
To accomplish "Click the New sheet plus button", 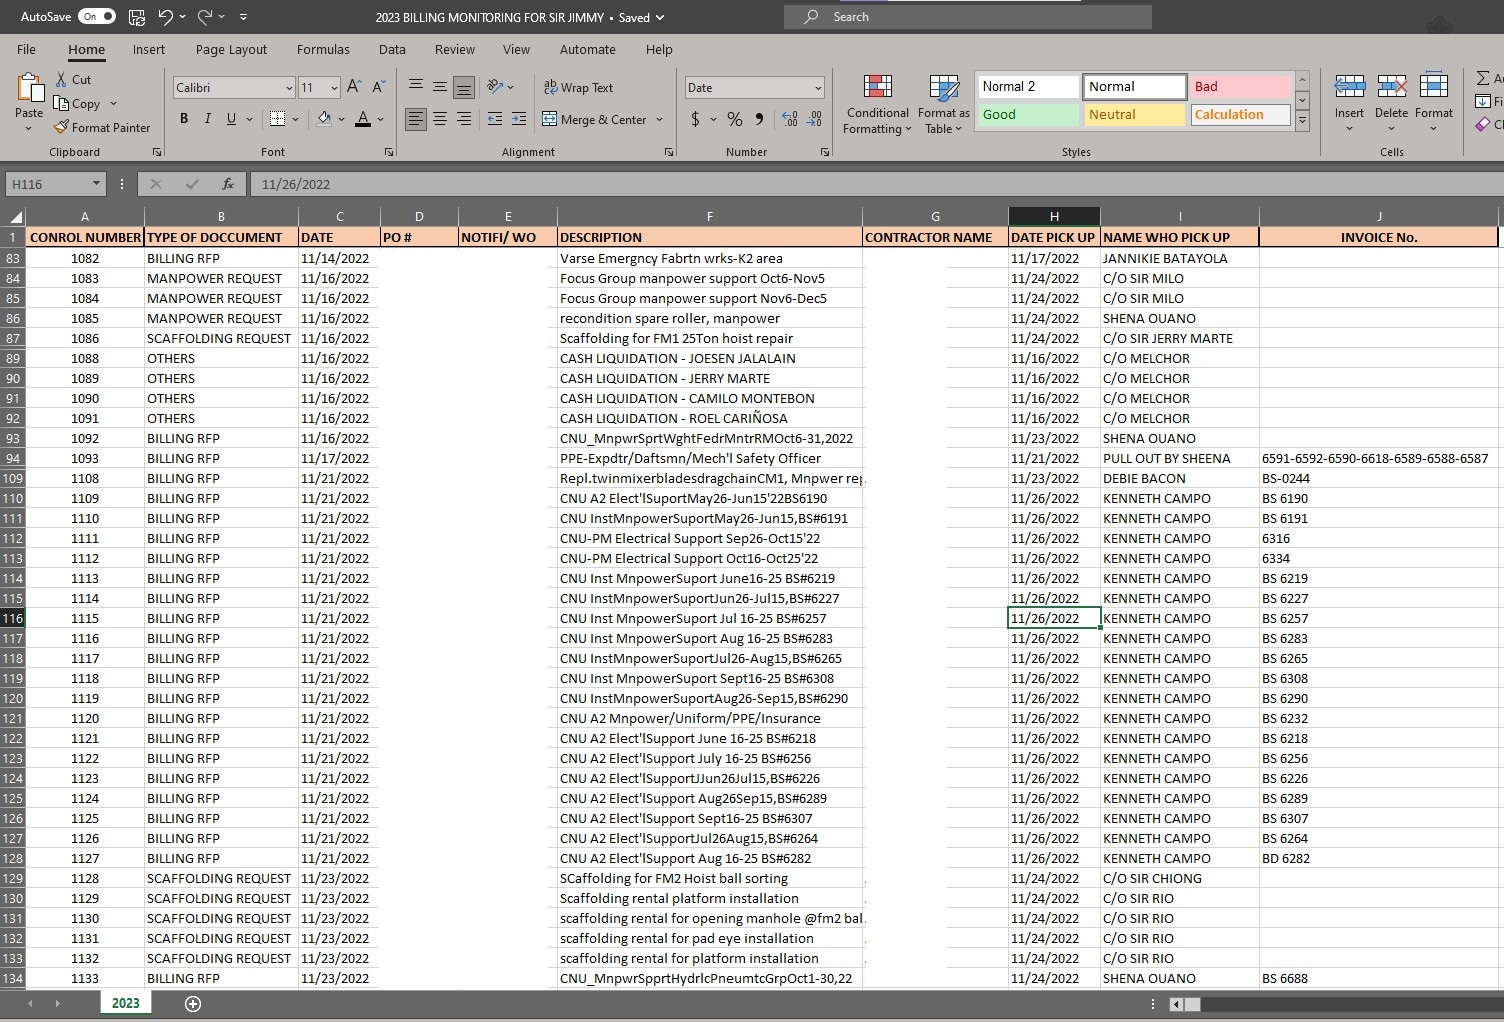I will click(x=193, y=1003).
